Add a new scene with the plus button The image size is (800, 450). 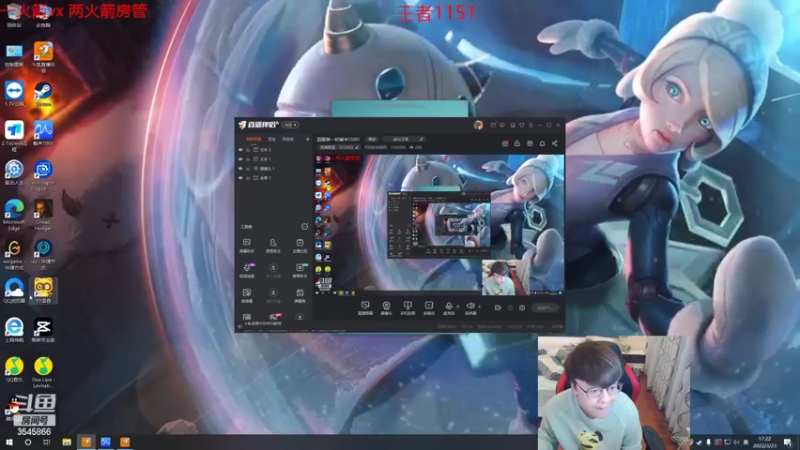[308, 139]
